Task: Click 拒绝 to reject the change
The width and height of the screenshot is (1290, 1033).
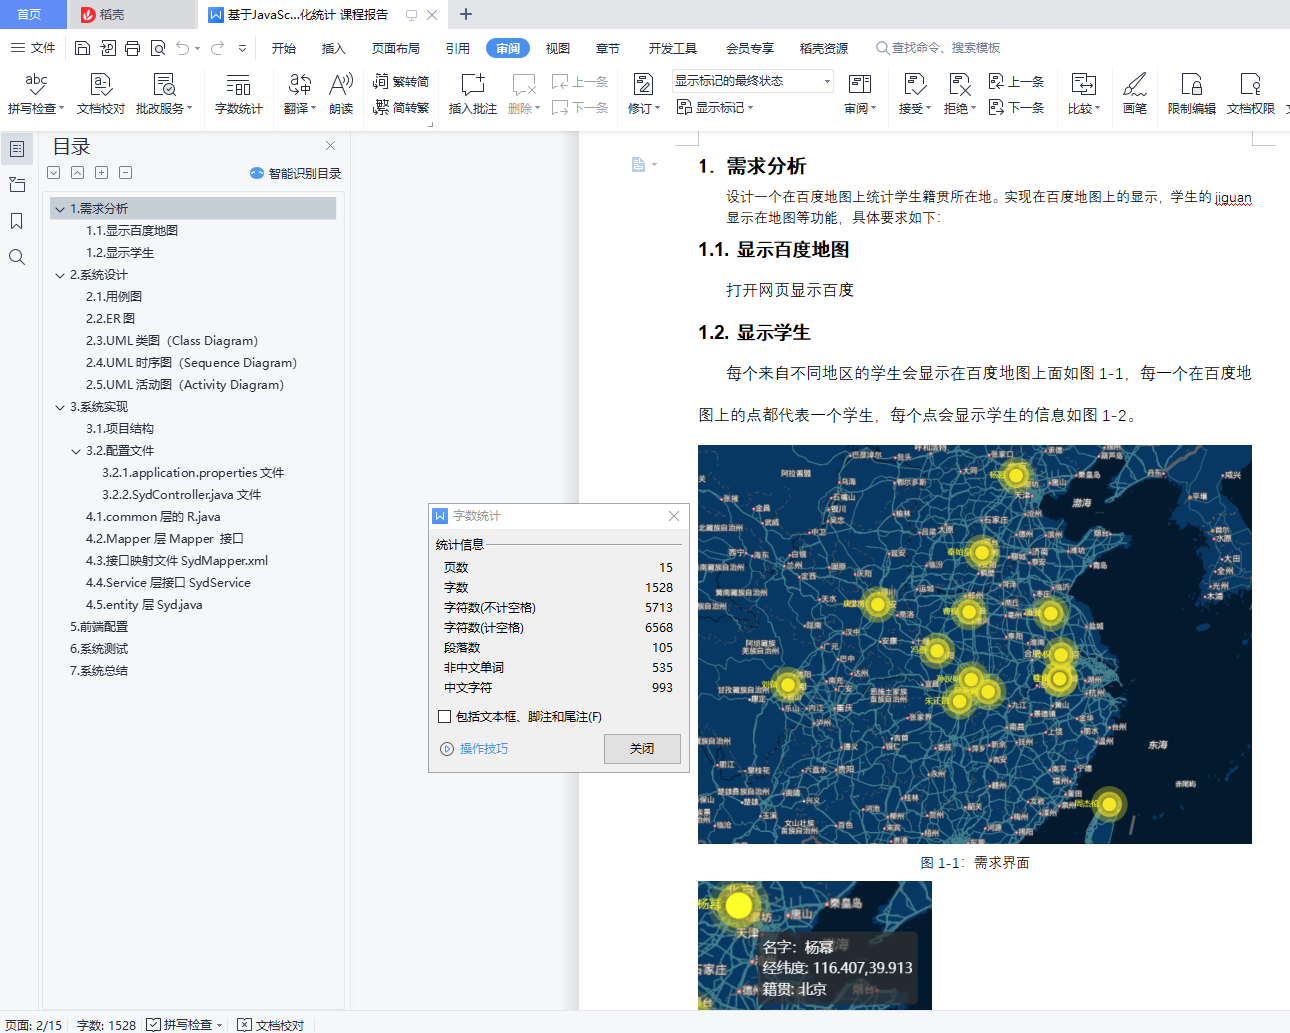Action: [960, 94]
